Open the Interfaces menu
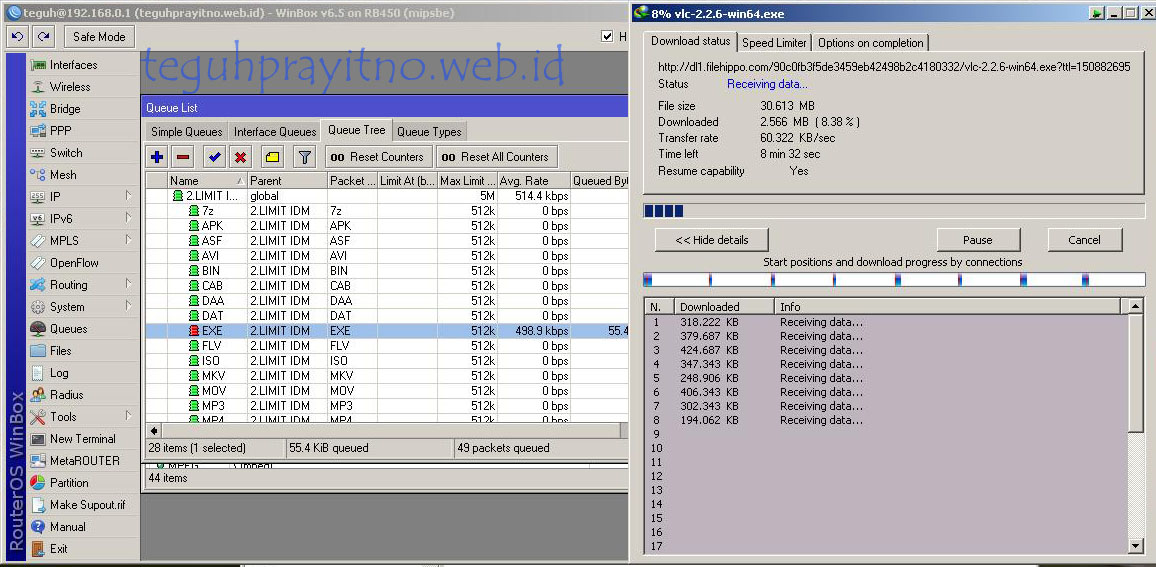Image resolution: width=1156 pixels, height=567 pixels. click(x=73, y=65)
